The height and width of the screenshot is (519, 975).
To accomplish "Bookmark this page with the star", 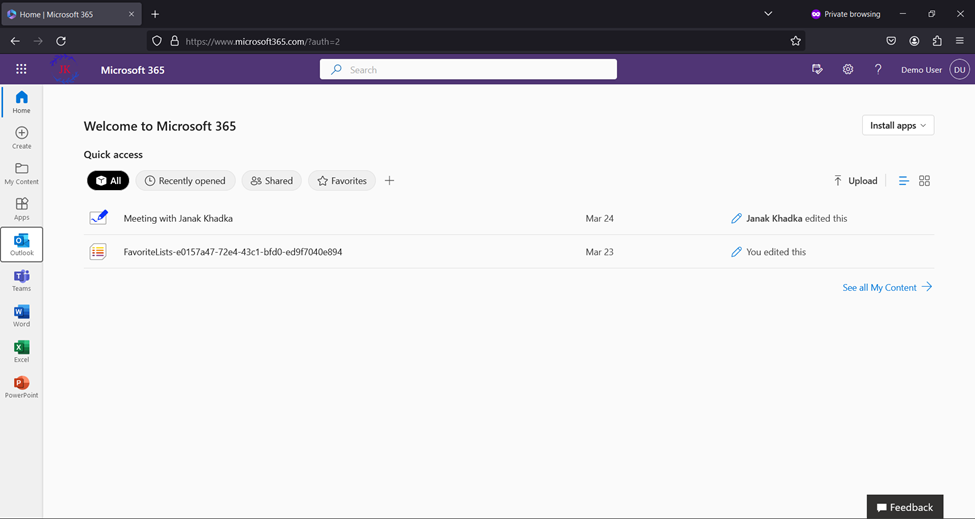I will pyautogui.click(x=795, y=41).
